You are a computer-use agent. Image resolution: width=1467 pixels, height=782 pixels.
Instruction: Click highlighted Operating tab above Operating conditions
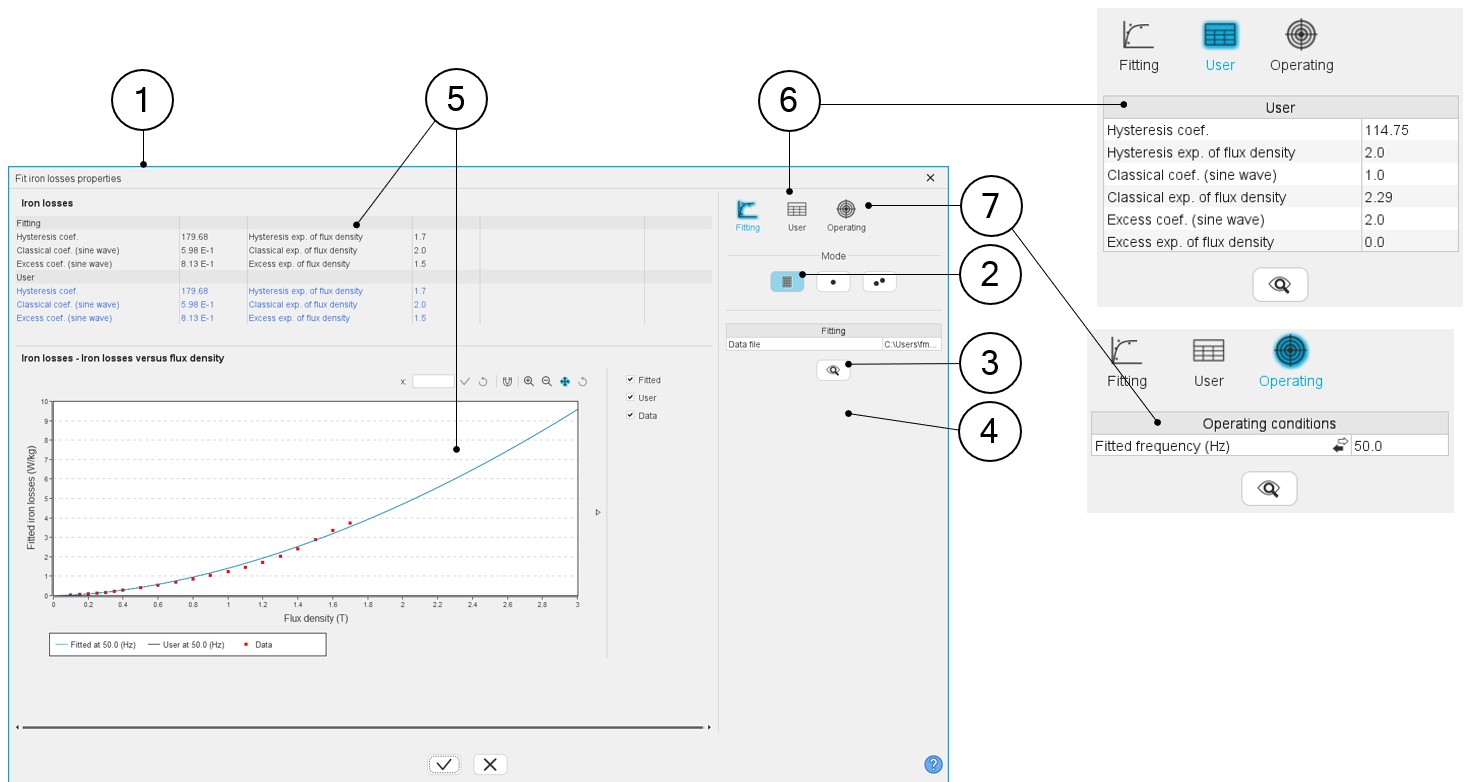[x=1290, y=363]
